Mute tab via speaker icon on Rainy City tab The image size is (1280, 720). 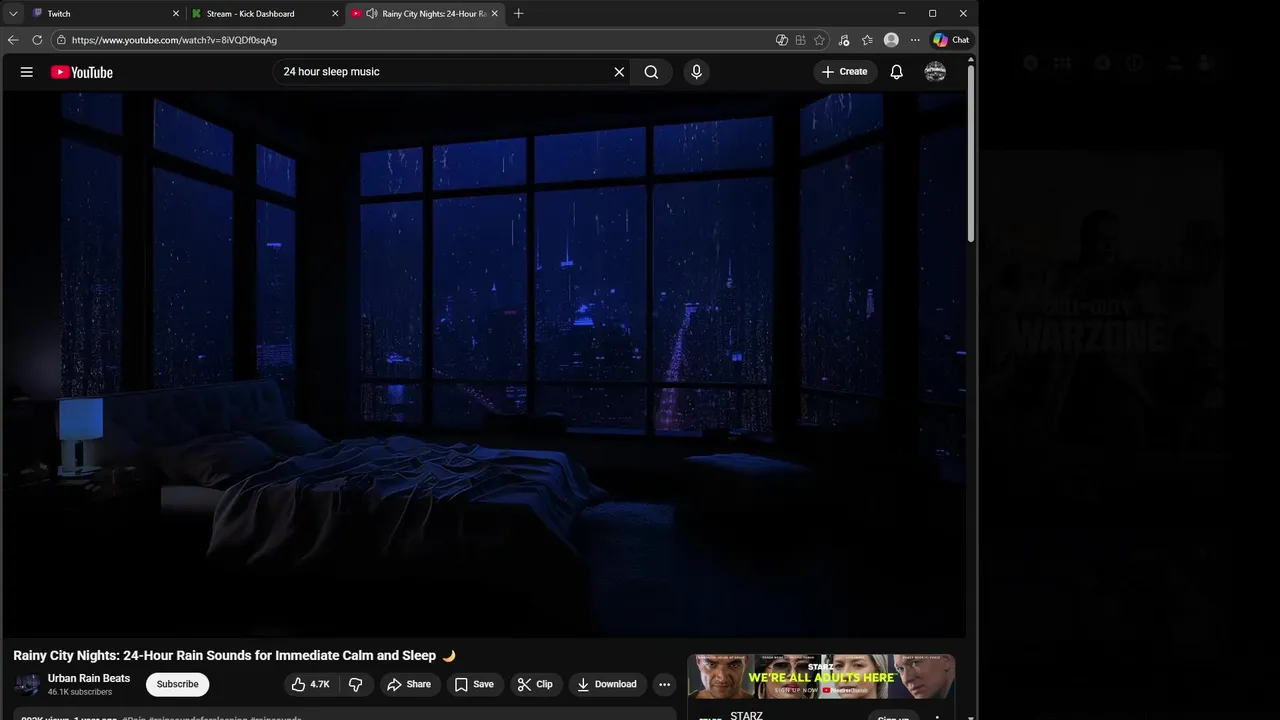[x=372, y=14]
